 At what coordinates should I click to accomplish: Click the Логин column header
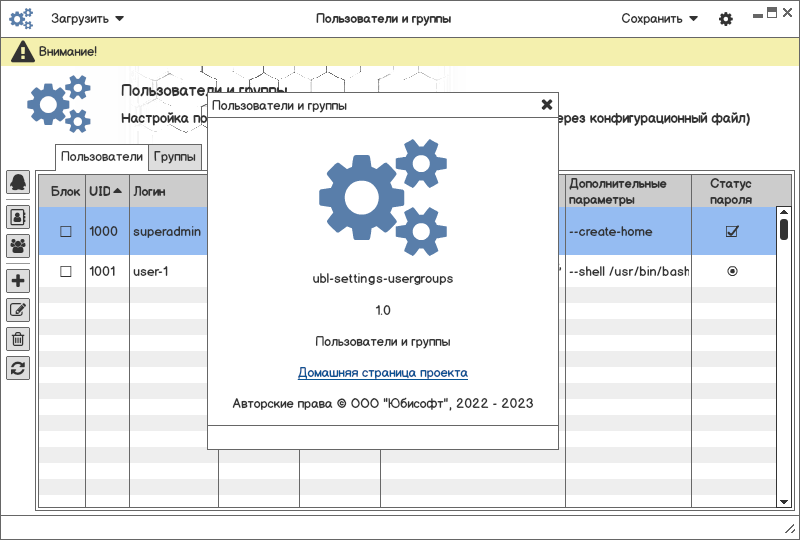point(168,191)
